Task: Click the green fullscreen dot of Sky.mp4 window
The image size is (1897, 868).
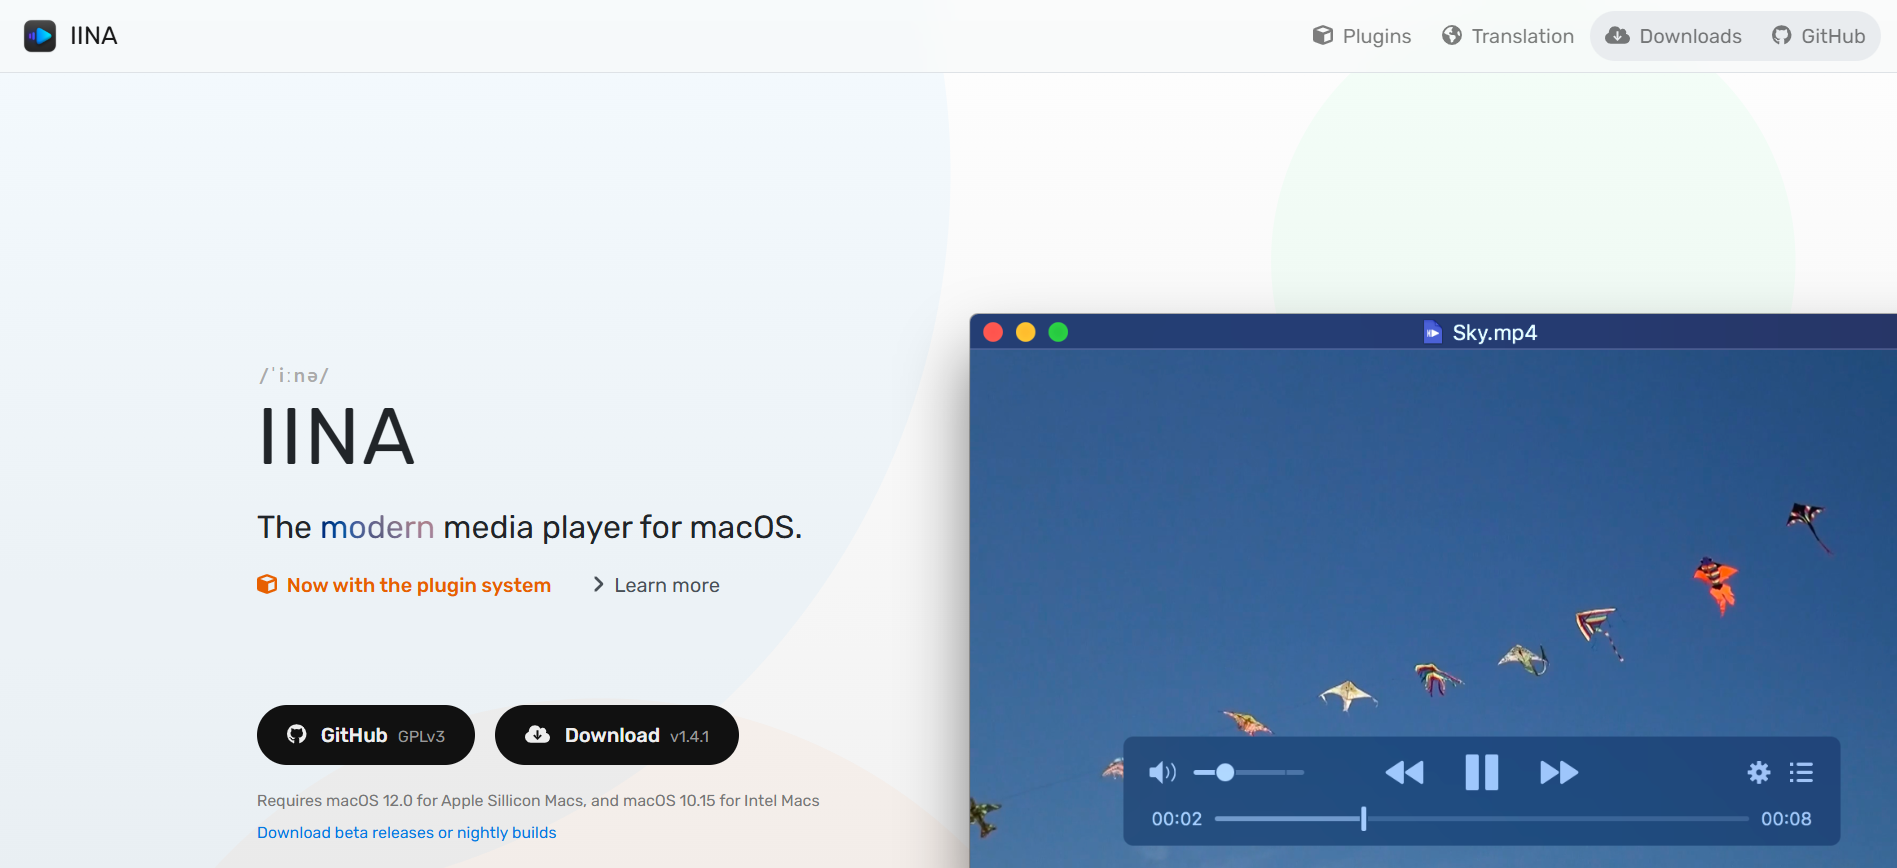Action: click(1058, 332)
